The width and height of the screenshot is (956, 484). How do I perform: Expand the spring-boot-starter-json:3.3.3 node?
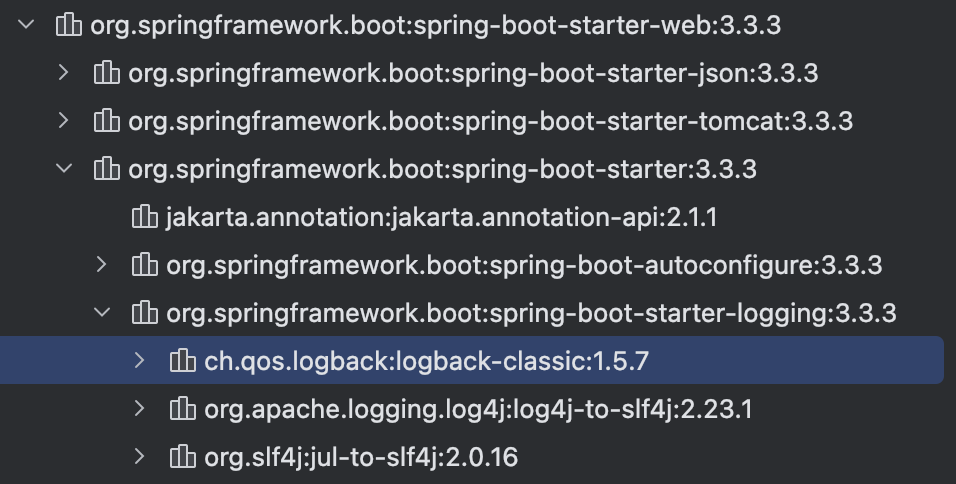coord(63,73)
